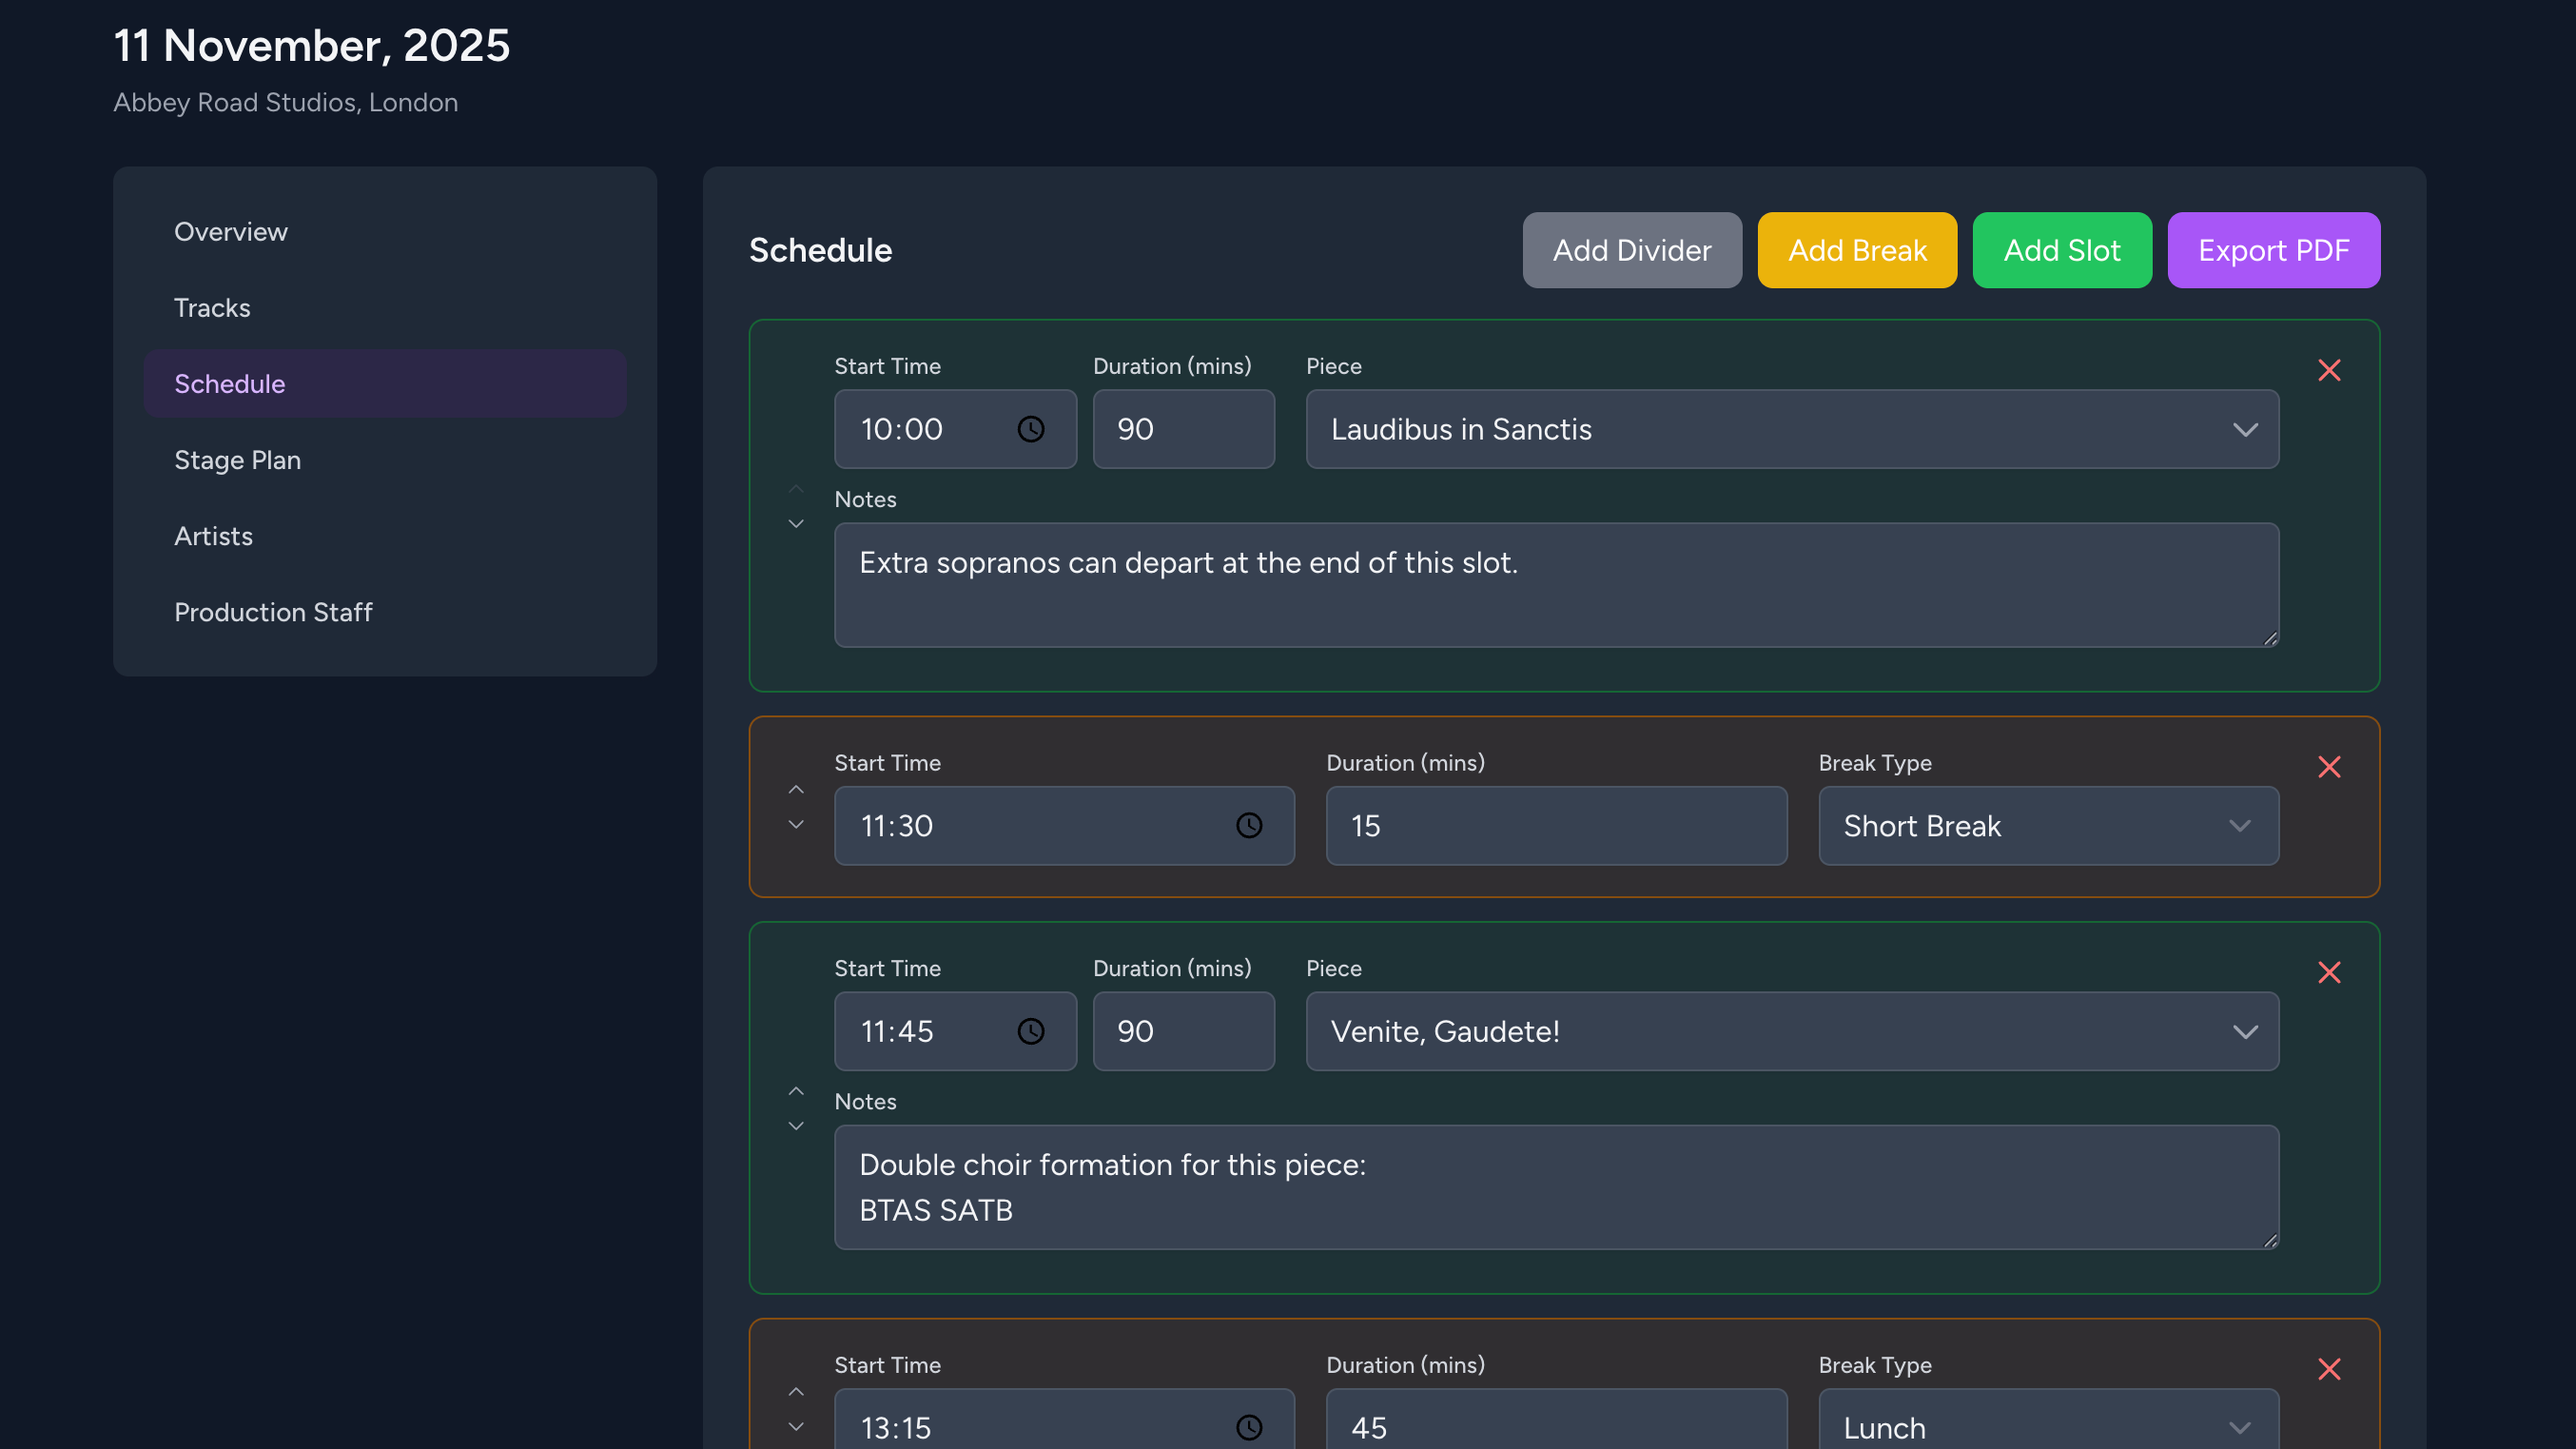Move the Short Break up in the schedule
Viewport: 2576px width, 1449px height.
tap(796, 789)
